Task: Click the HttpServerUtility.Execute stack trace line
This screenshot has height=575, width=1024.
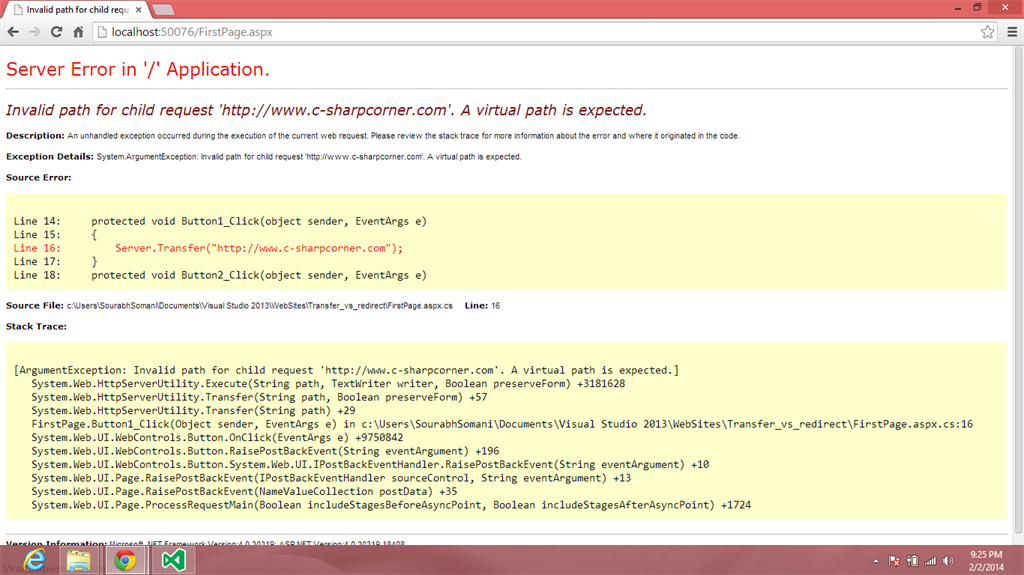Action: pos(328,384)
